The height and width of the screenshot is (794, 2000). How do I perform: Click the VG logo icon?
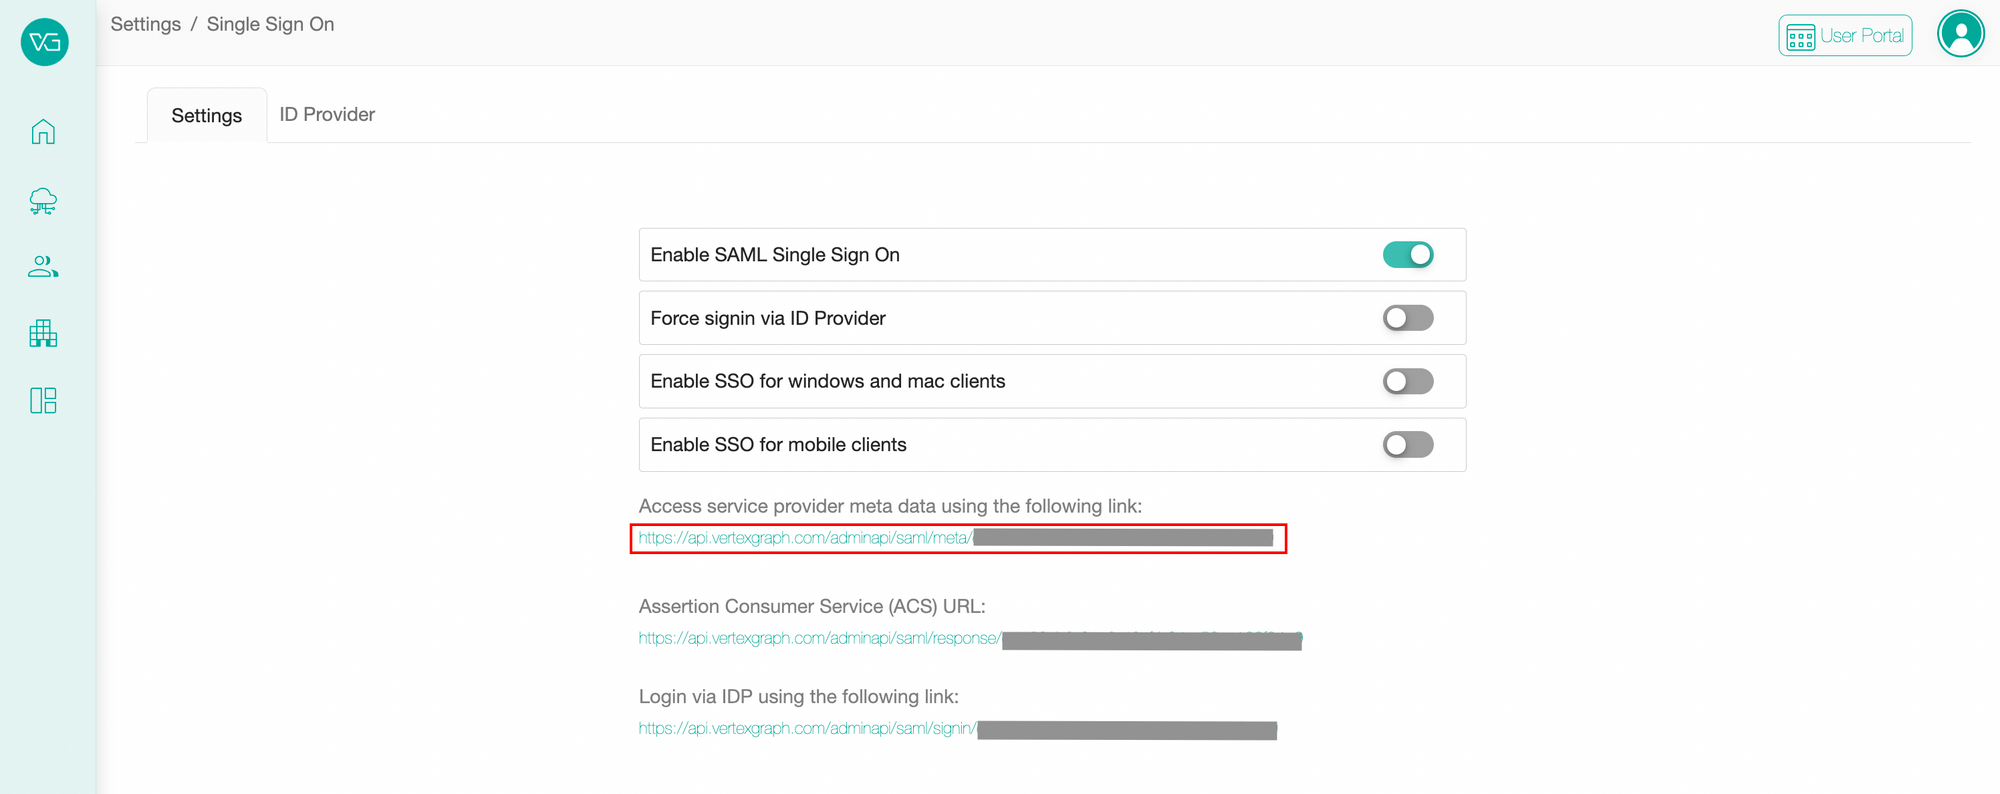[44, 42]
